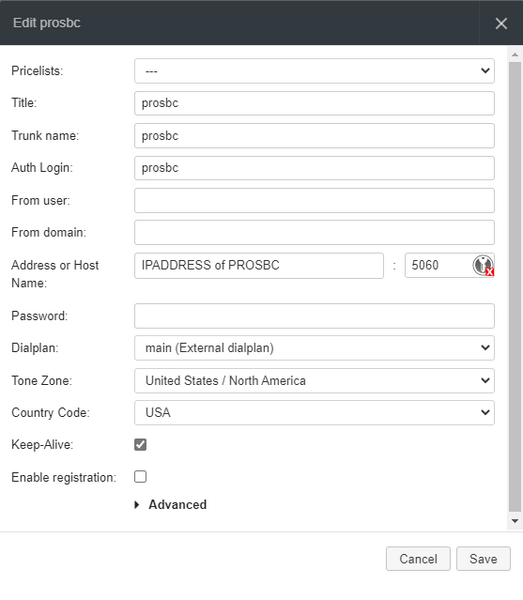Click the password manager icon in port field
Viewport: 523px width, 600px height.
[483, 265]
